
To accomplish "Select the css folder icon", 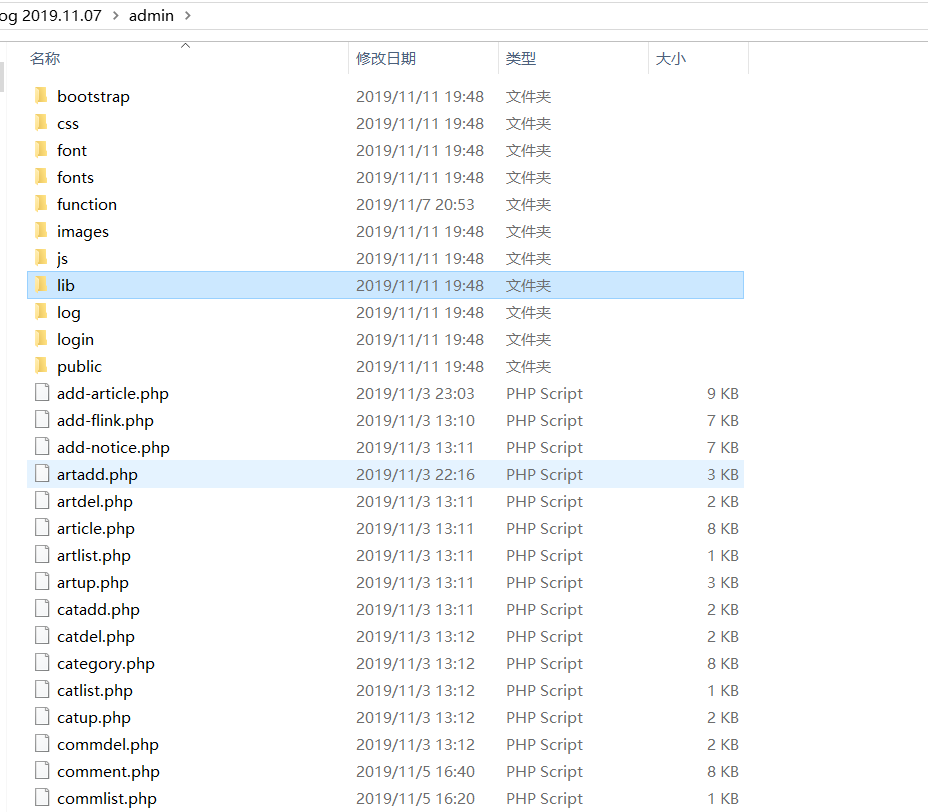I will click(x=41, y=123).
